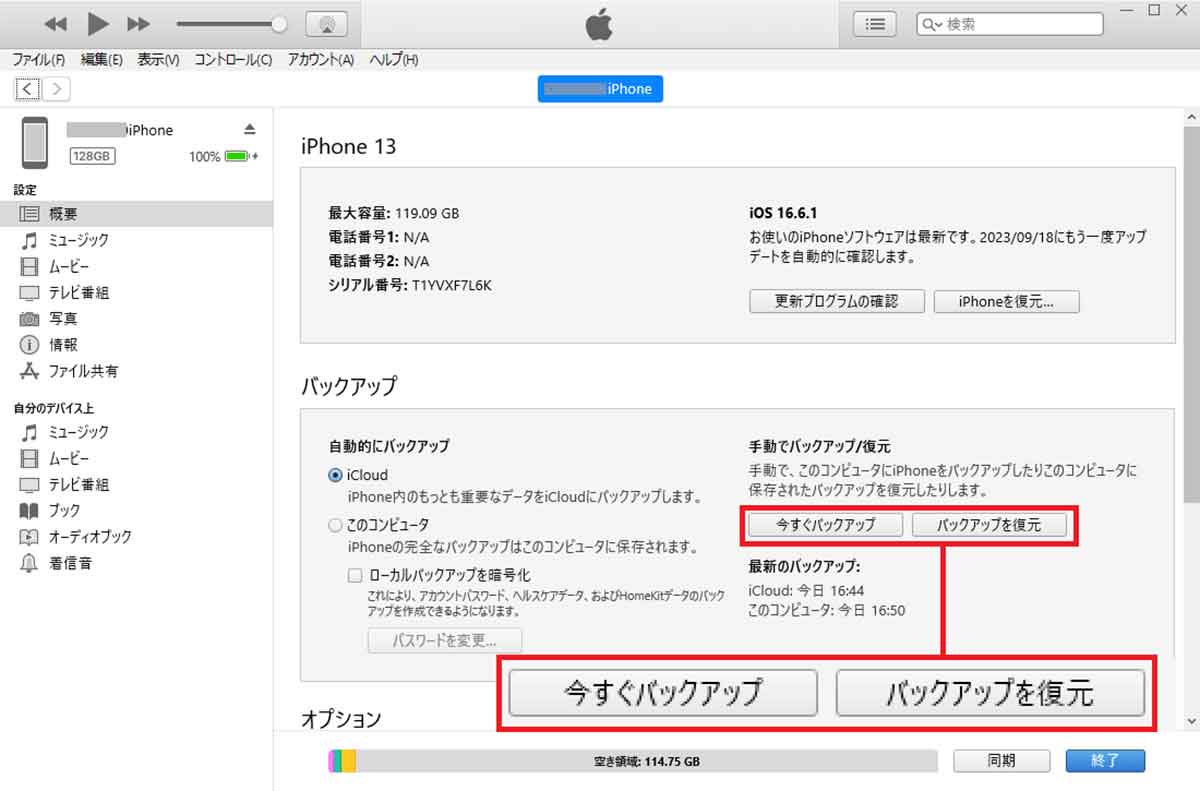Click the small 今すぐバックアップ button

[x=826, y=525]
